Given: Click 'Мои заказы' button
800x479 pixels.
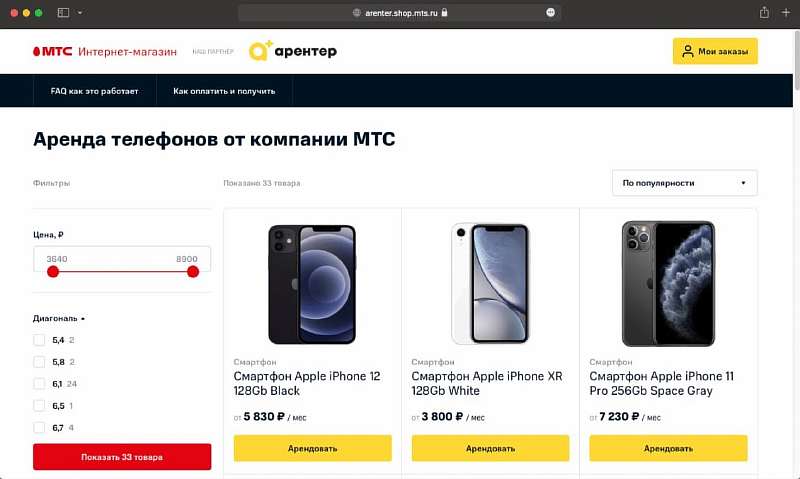Looking at the screenshot, I should pyautogui.click(x=715, y=51).
